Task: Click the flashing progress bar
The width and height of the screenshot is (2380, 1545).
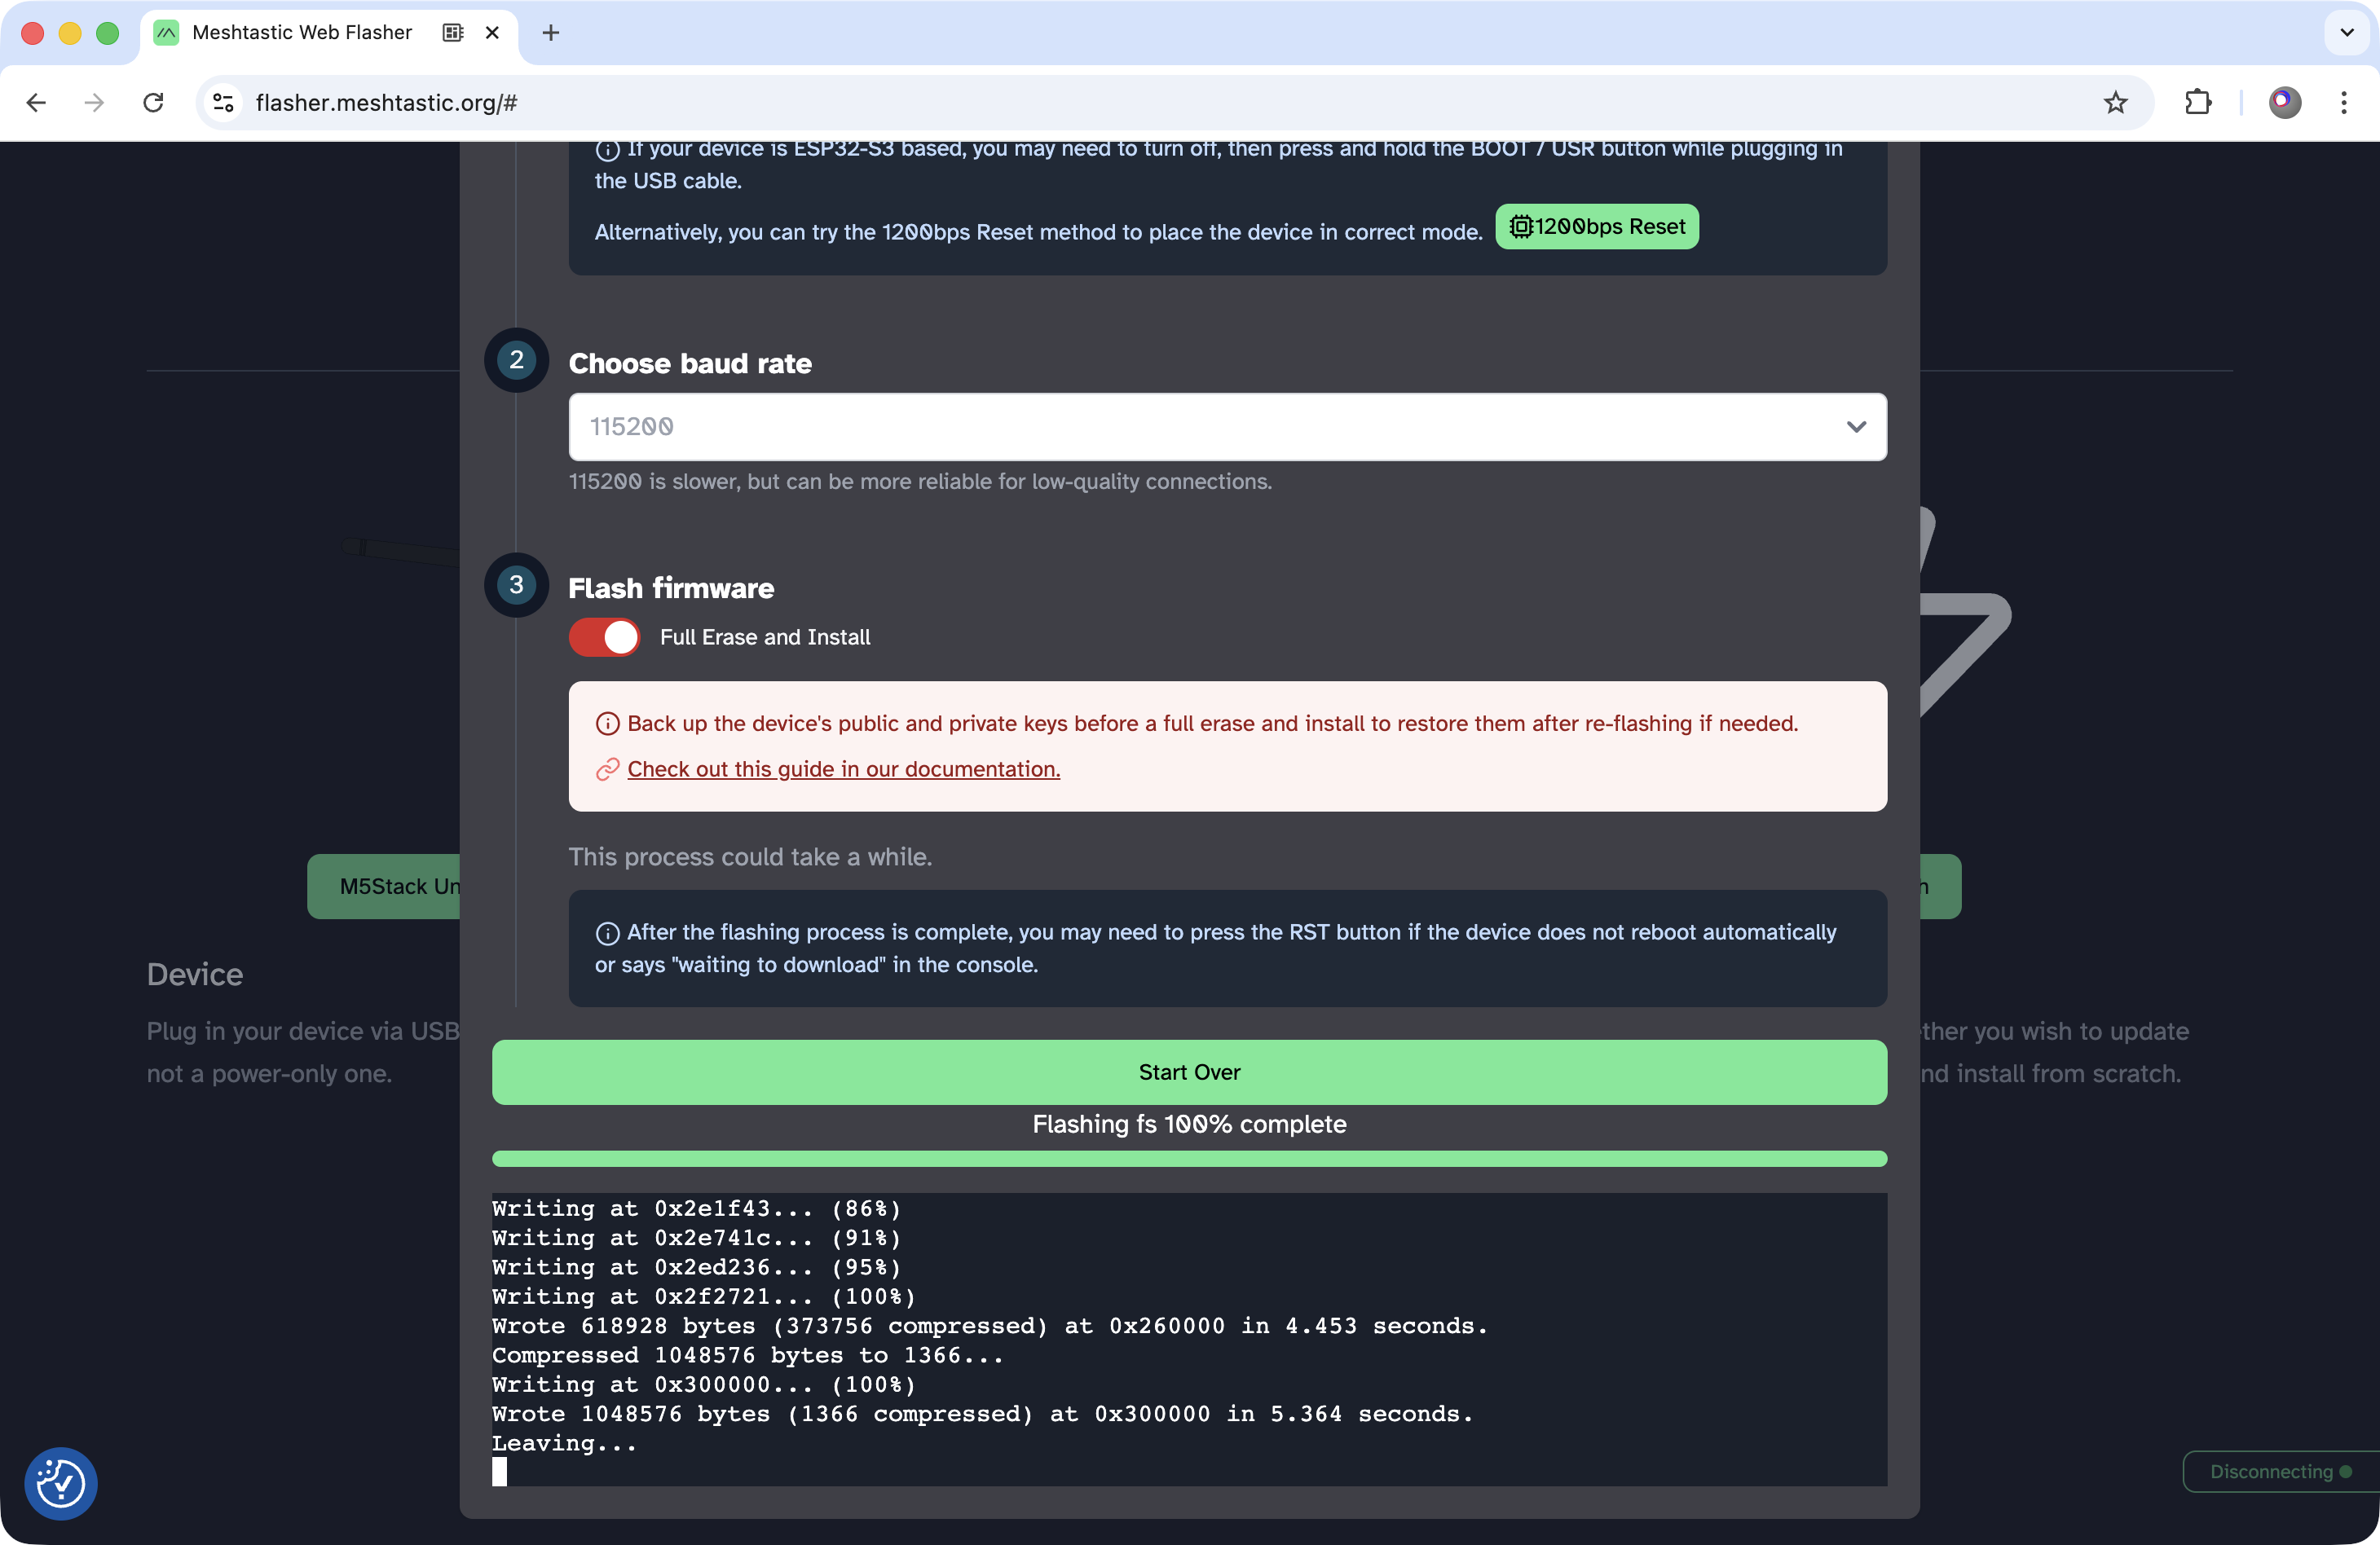Action: 1189,1159
